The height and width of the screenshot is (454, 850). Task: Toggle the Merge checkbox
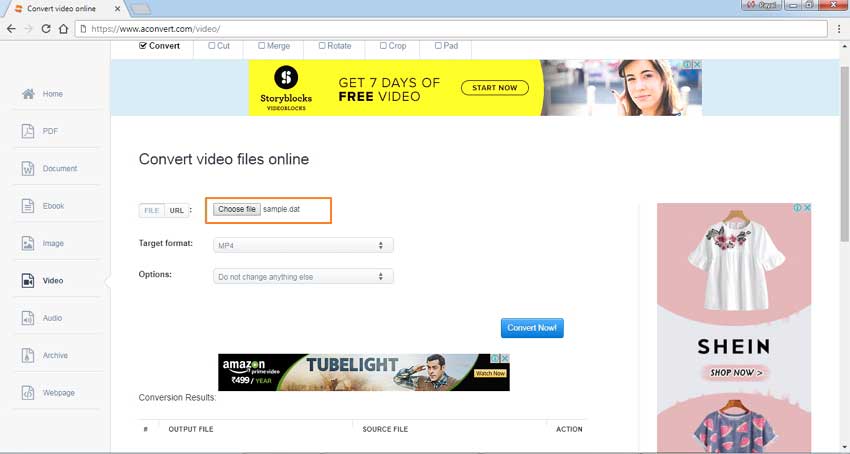click(261, 46)
